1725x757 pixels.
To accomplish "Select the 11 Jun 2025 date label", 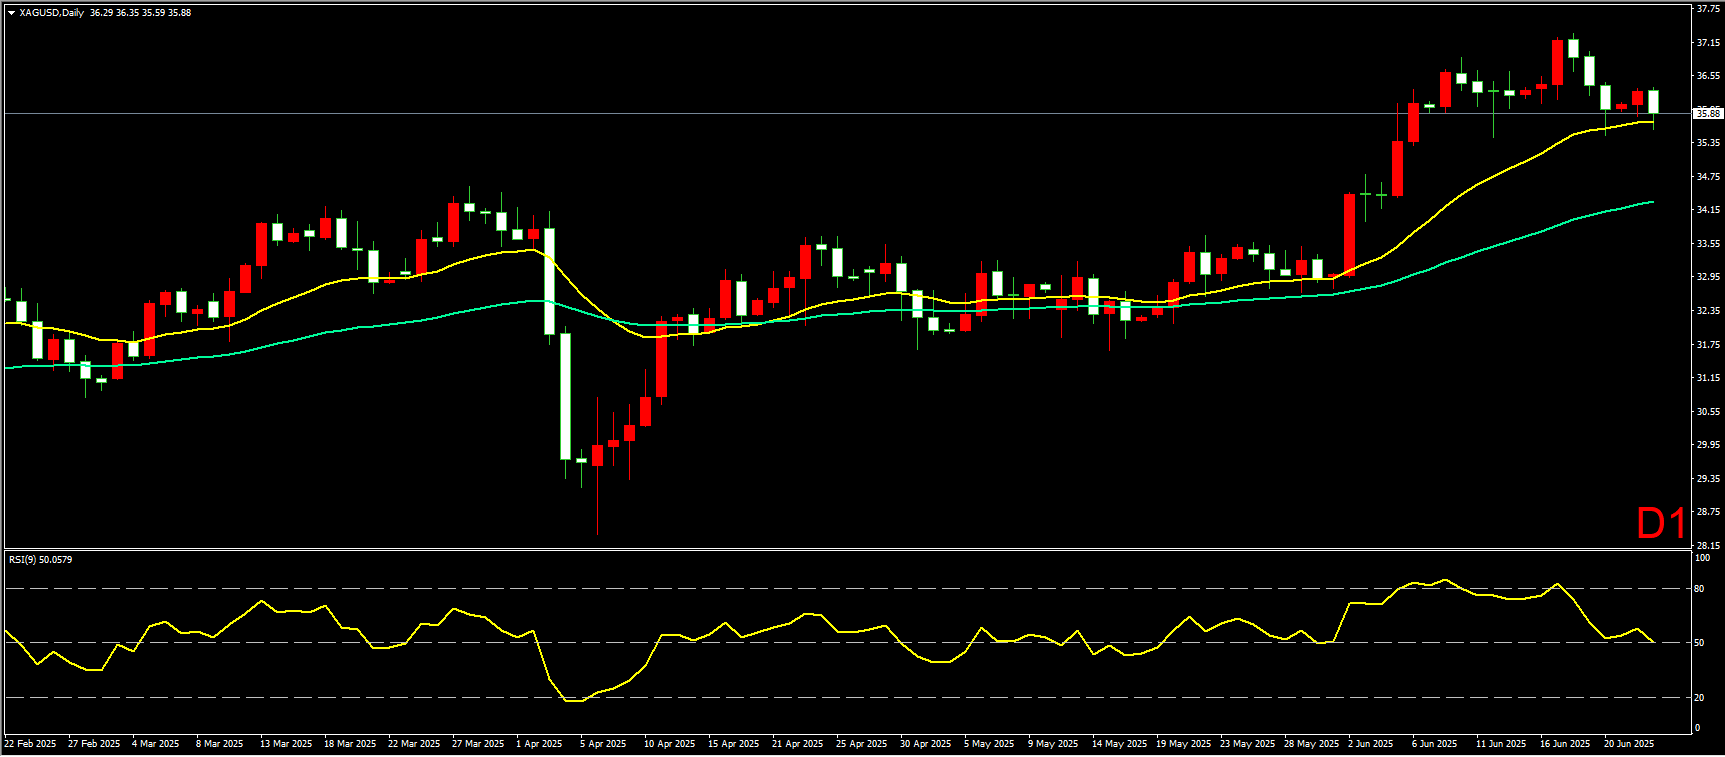I will pyautogui.click(x=1501, y=744).
